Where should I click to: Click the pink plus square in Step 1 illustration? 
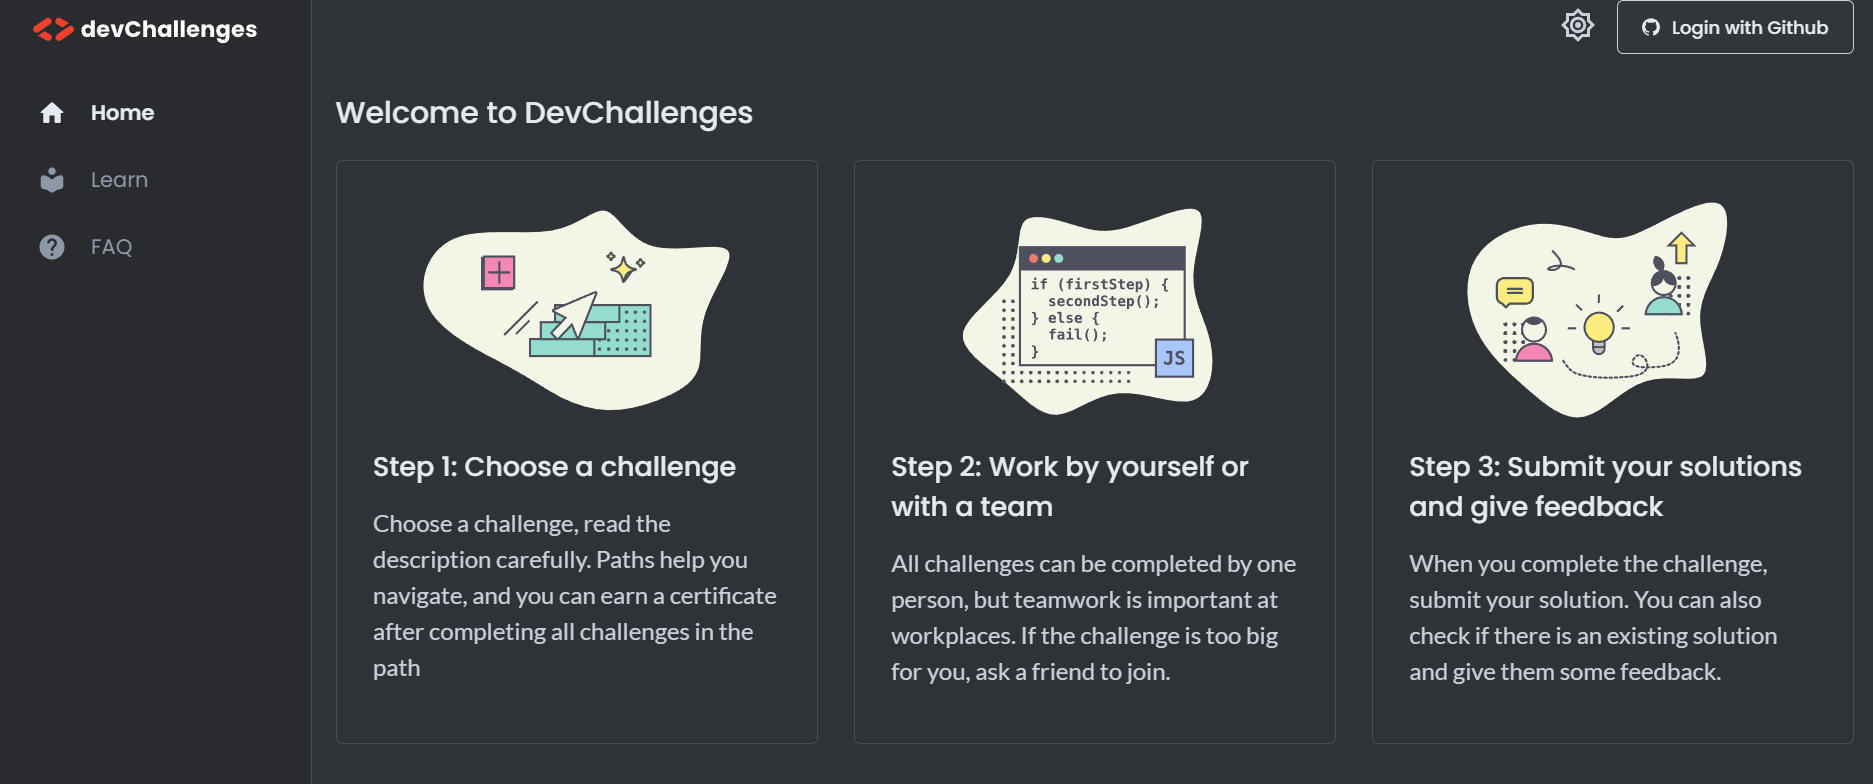click(498, 272)
